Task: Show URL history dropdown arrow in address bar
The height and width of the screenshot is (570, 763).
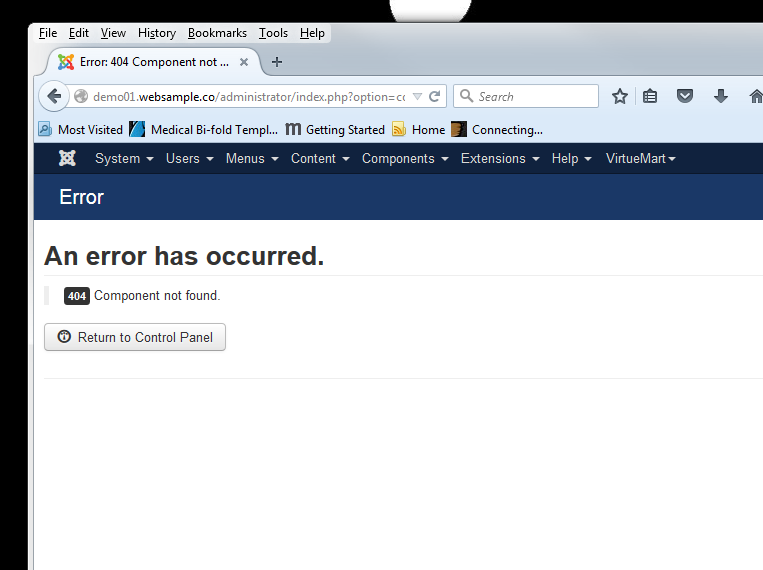Action: (x=417, y=97)
